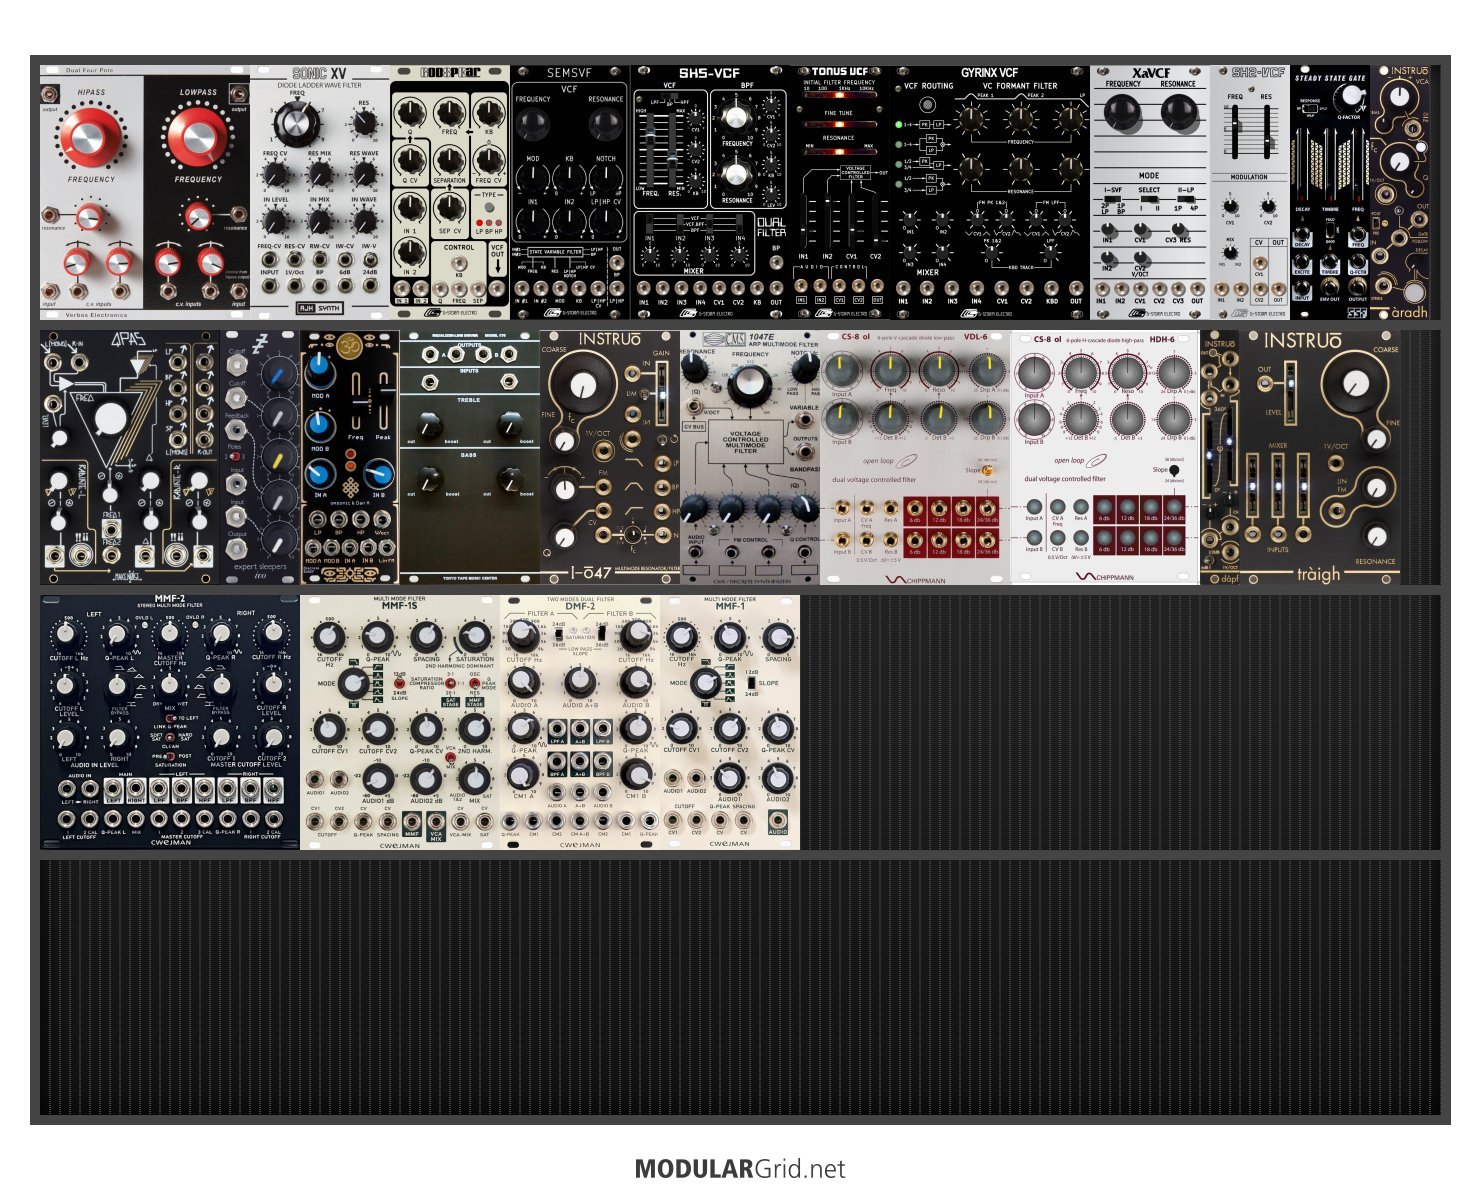Click the XaVCF FREQUENCY knob
The image size is (1481, 1190).
click(1122, 114)
